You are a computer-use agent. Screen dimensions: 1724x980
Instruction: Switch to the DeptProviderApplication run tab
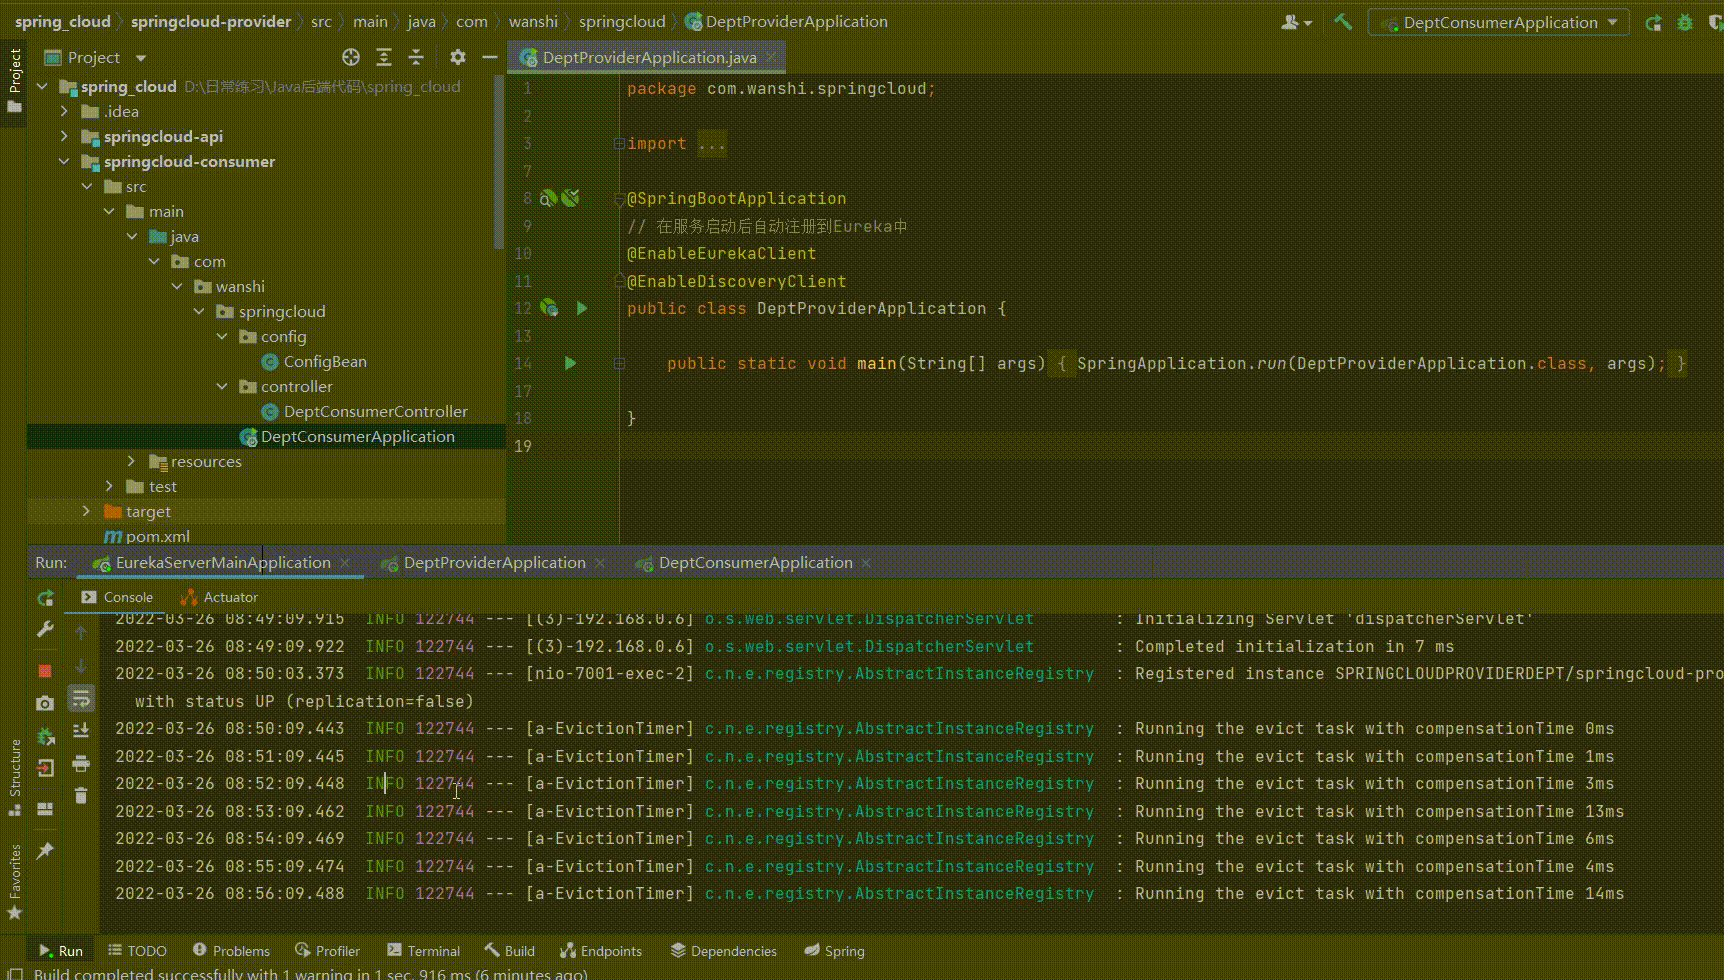tap(494, 563)
